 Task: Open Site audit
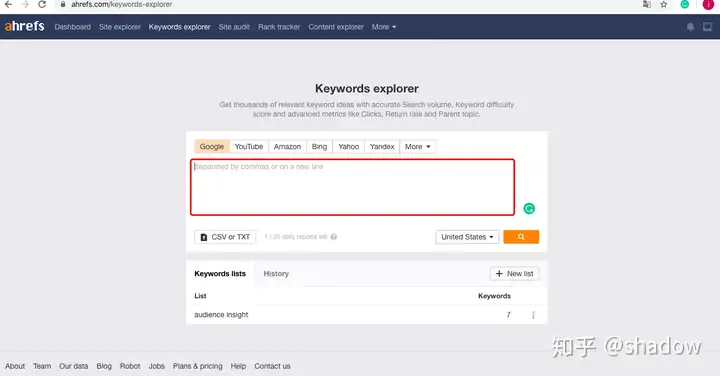click(234, 27)
